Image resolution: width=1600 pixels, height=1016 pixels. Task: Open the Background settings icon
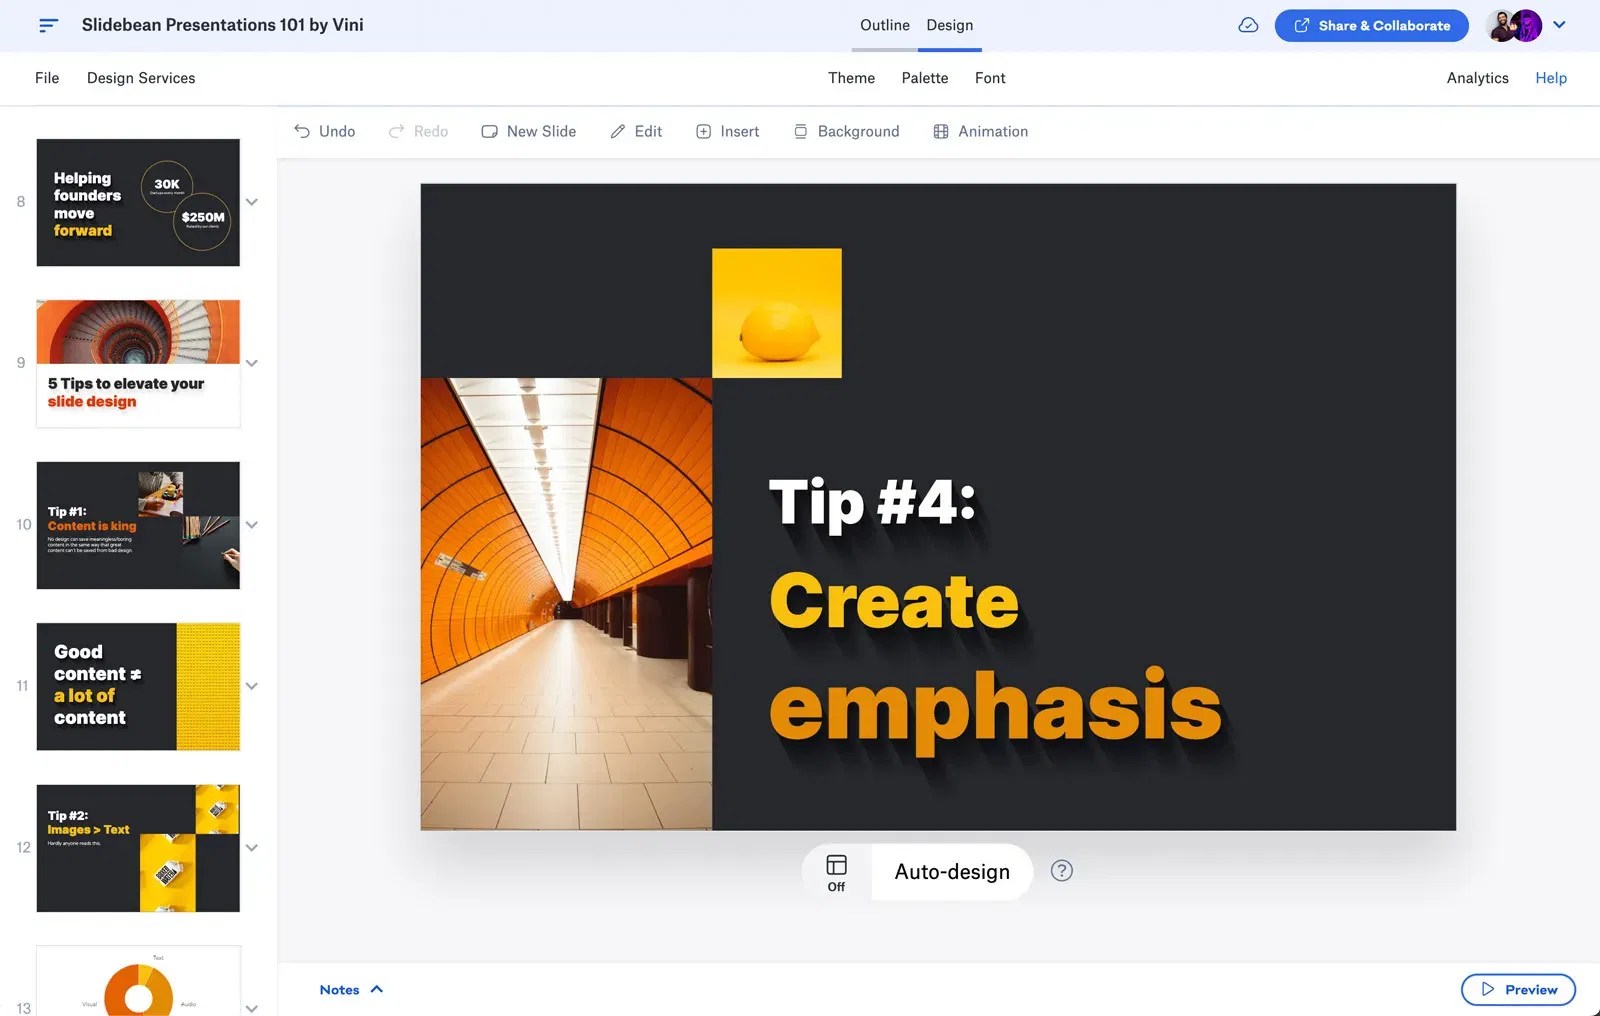coord(800,131)
